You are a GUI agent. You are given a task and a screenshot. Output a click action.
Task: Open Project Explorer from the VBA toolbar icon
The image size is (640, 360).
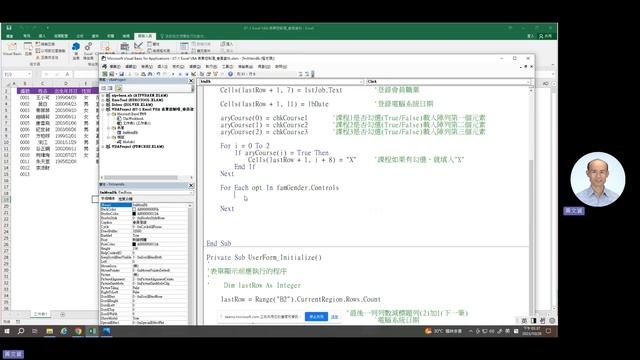202,74
